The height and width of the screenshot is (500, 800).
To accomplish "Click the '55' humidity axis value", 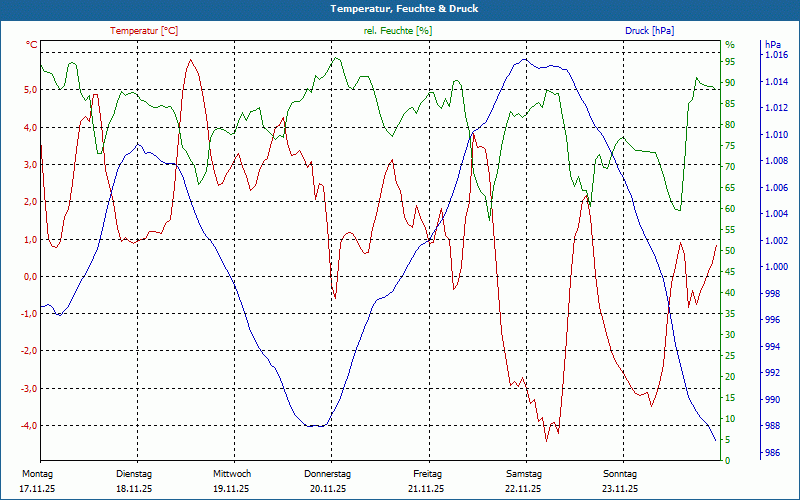I will click(x=730, y=230).
